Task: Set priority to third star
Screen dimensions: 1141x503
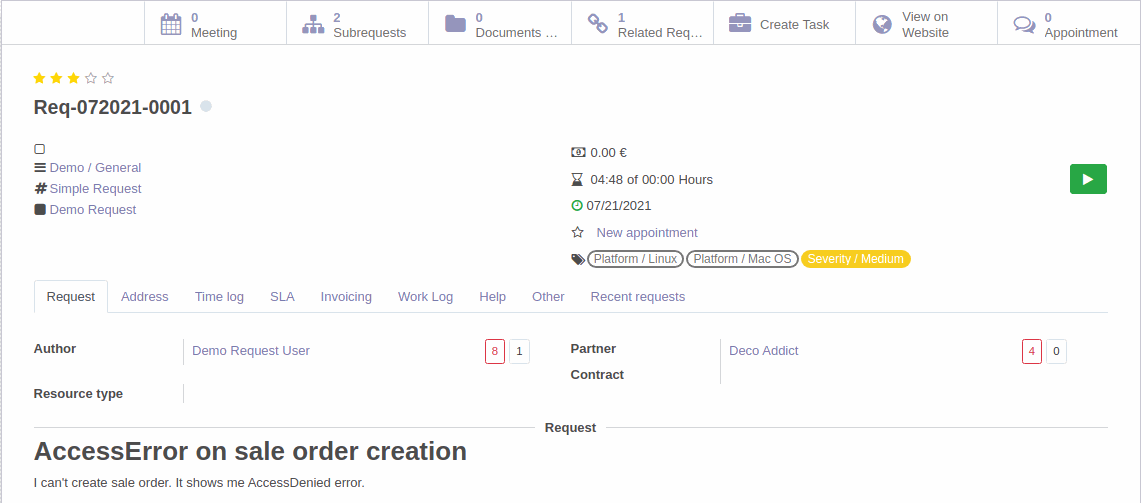Action: (73, 78)
